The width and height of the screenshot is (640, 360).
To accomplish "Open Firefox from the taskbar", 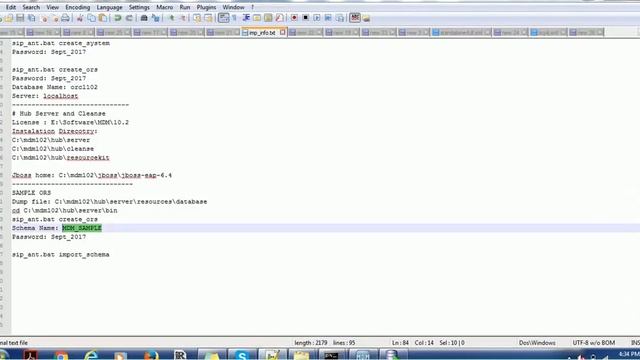I will (151, 356).
